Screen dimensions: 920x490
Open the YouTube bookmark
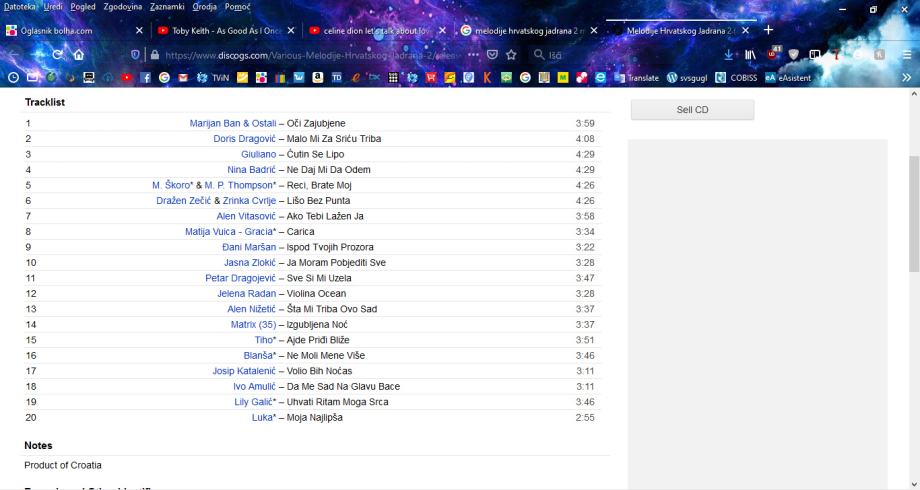click(x=127, y=77)
